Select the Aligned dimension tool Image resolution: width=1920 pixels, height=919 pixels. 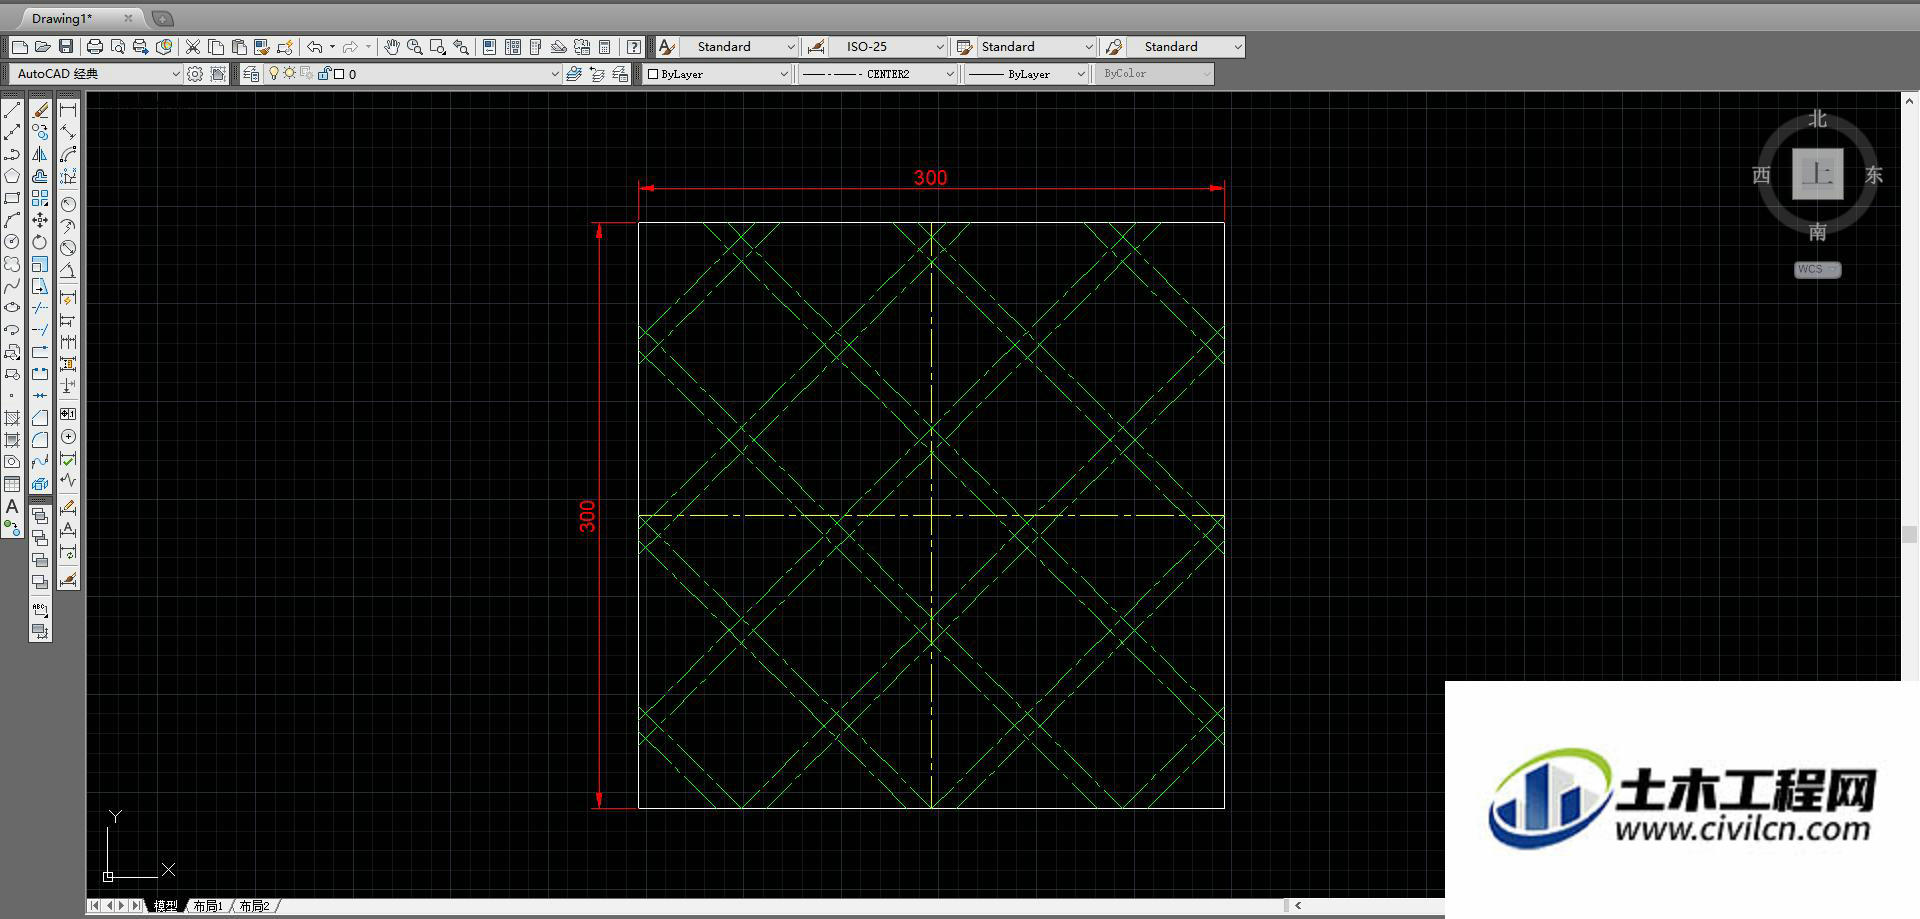[x=68, y=132]
